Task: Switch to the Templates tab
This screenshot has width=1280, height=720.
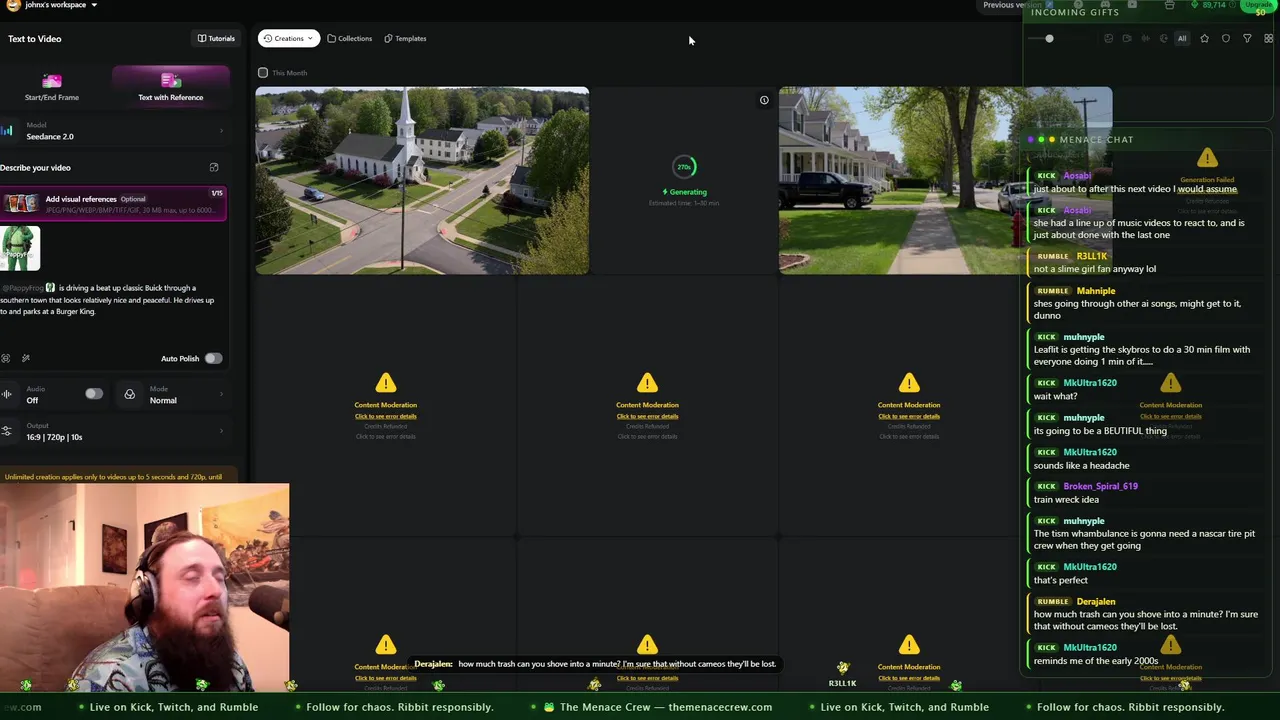Action: [405, 39]
